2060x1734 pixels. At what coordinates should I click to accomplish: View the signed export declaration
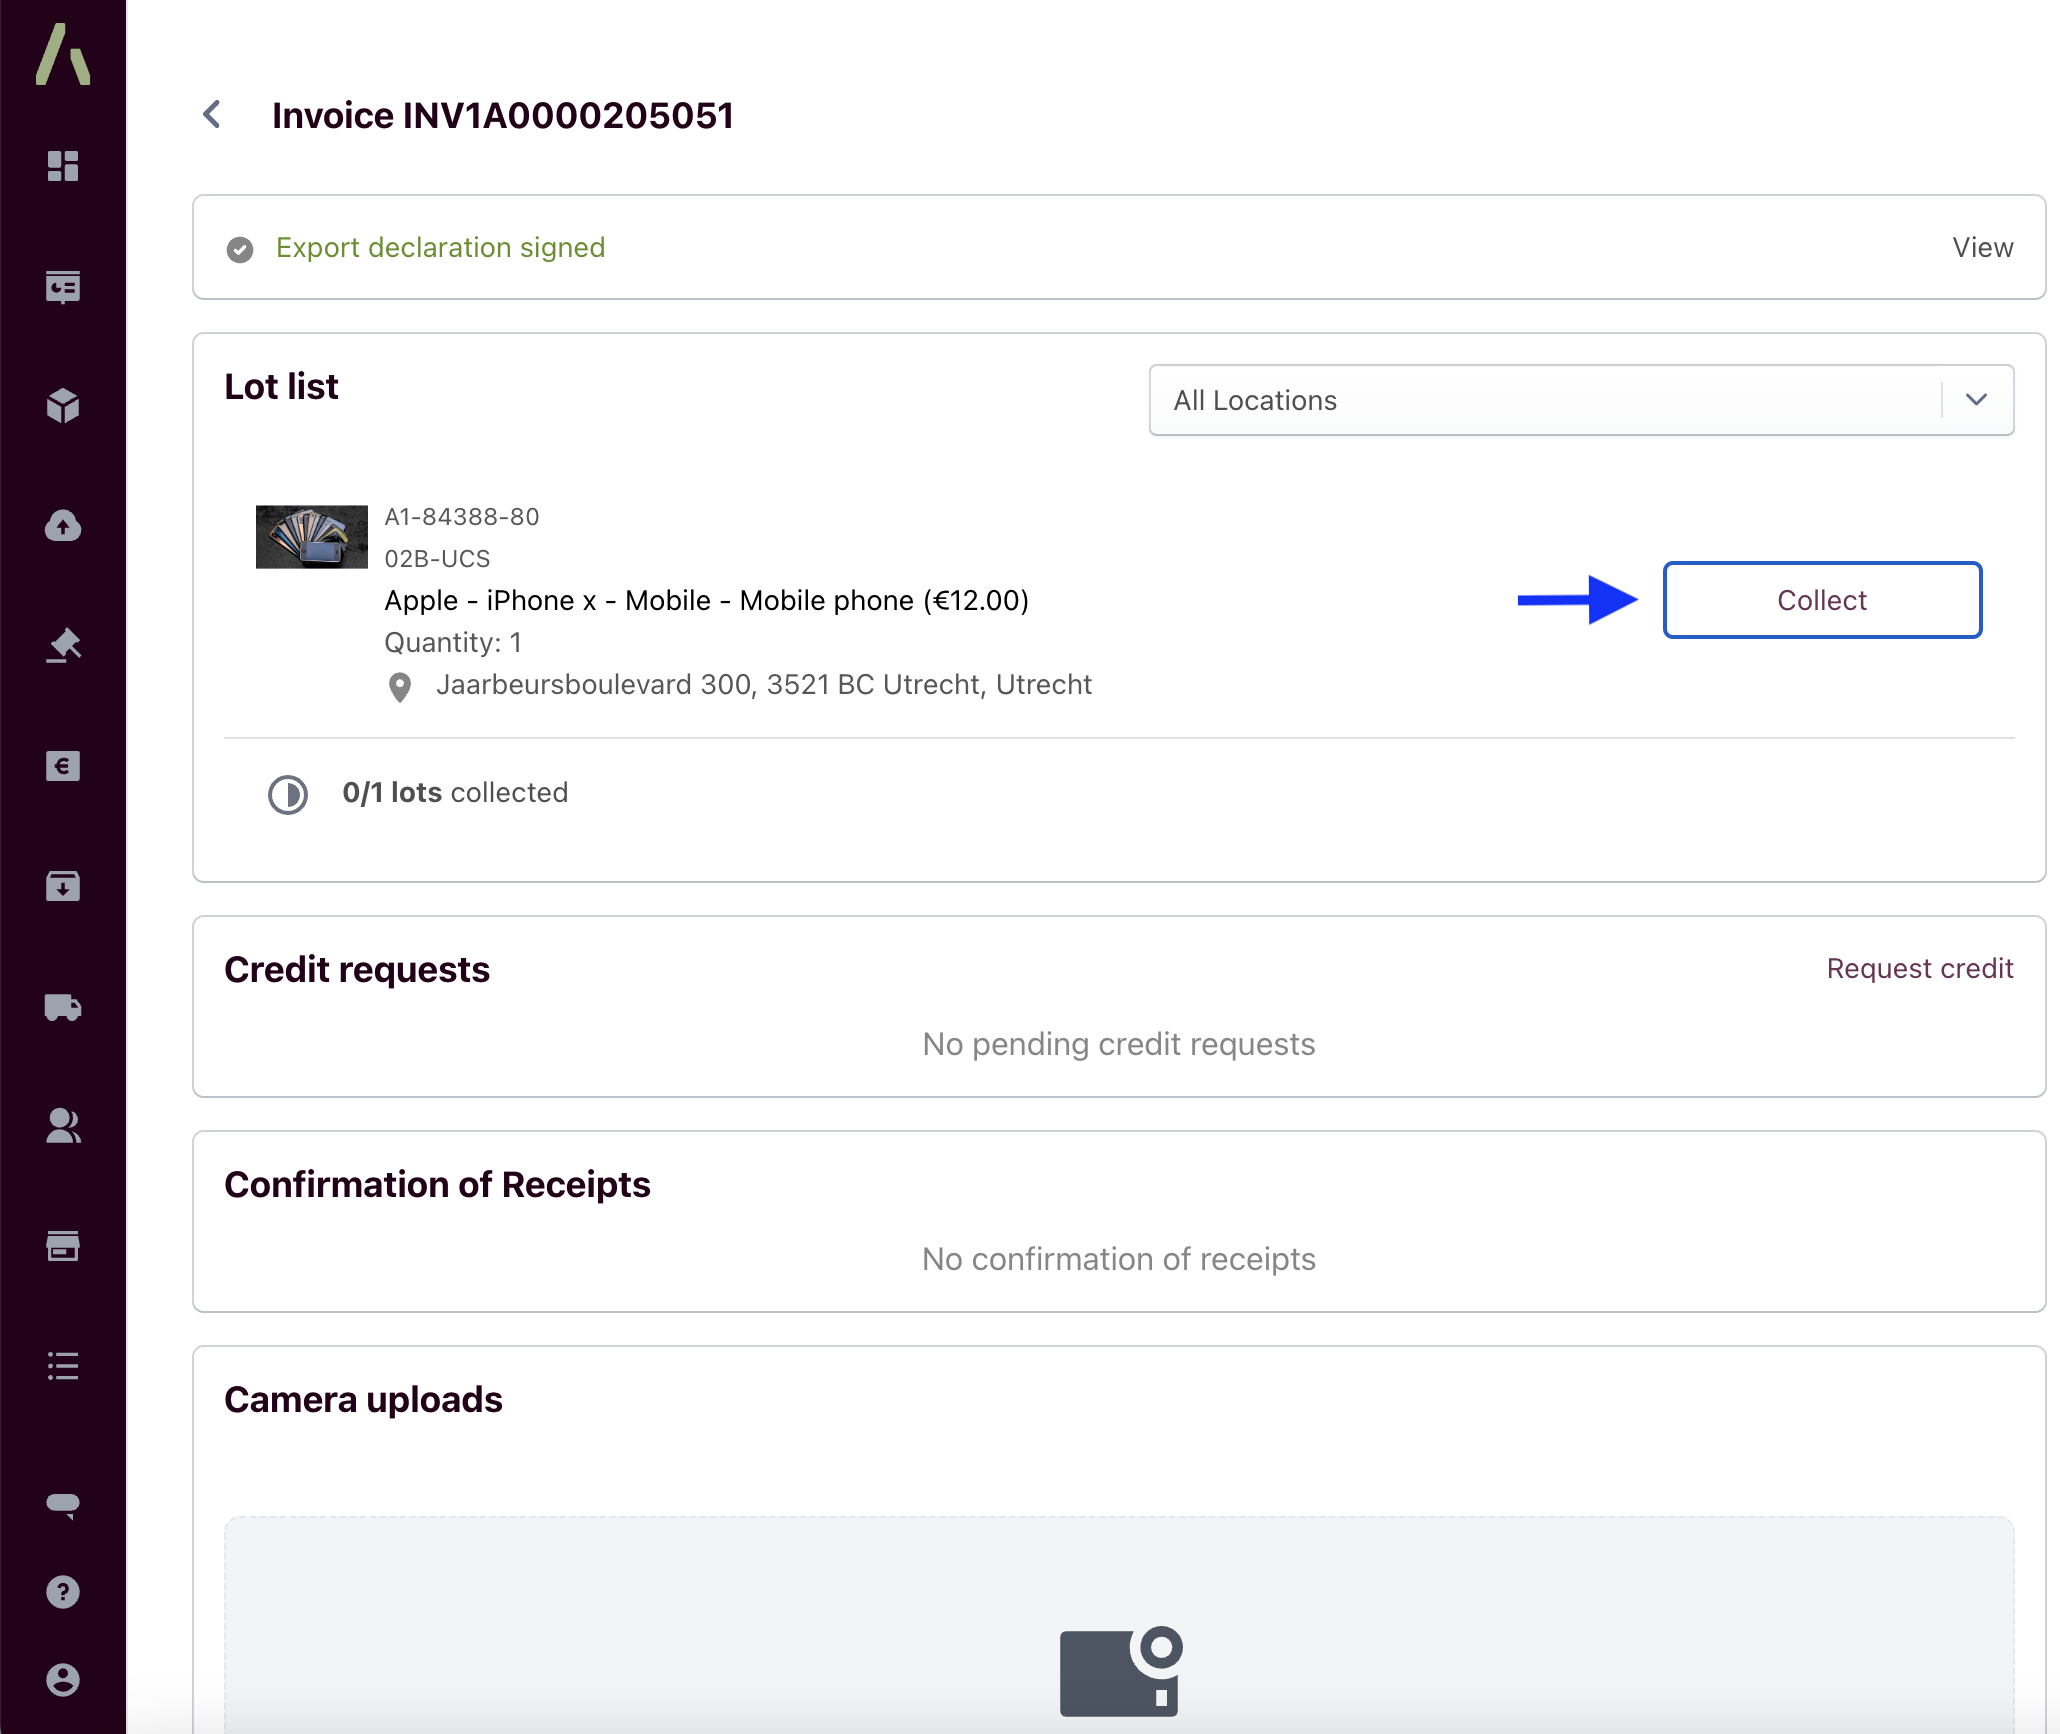1982,247
